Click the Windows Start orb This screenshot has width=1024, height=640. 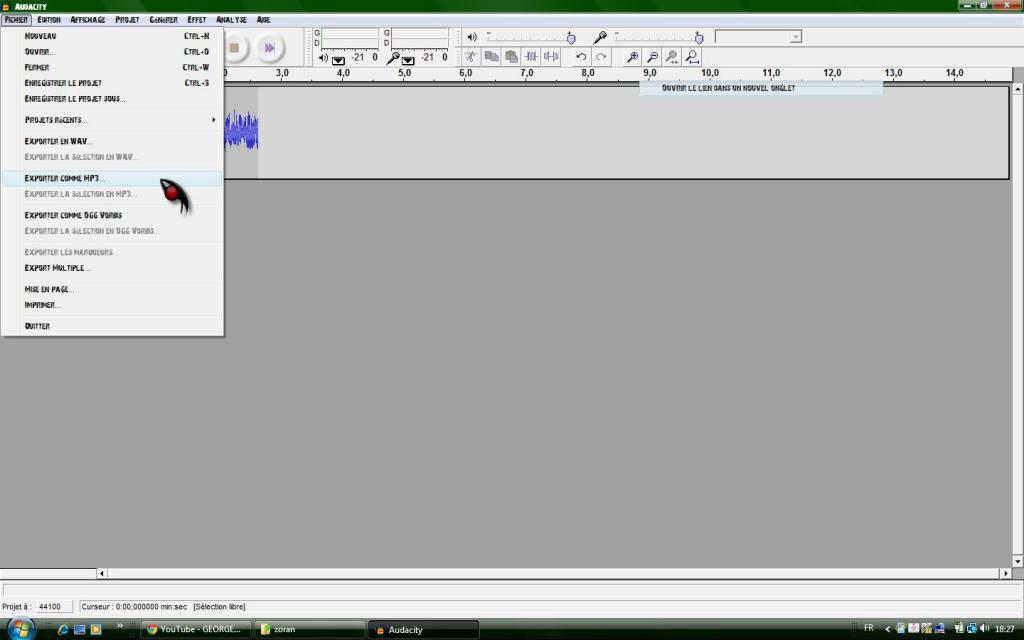pos(20,628)
